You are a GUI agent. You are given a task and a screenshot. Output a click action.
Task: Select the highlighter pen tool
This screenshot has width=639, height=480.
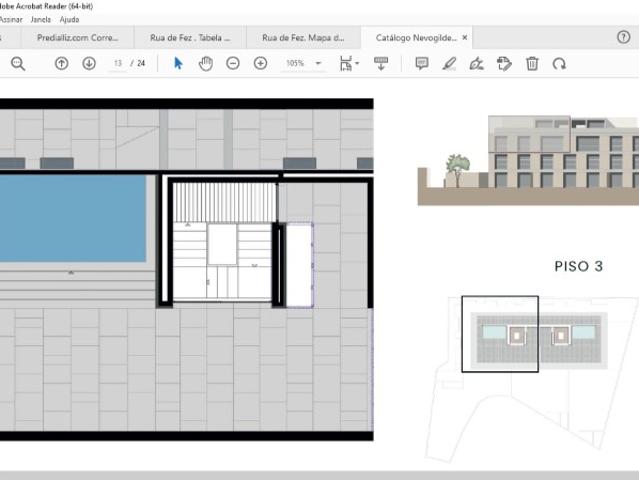click(x=449, y=63)
